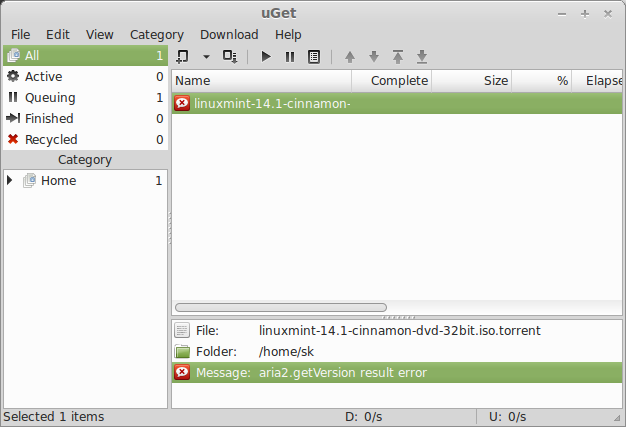Viewport: 626px width, 427px height.
Task: Click the New Download toolbar icon
Action: click(x=182, y=57)
